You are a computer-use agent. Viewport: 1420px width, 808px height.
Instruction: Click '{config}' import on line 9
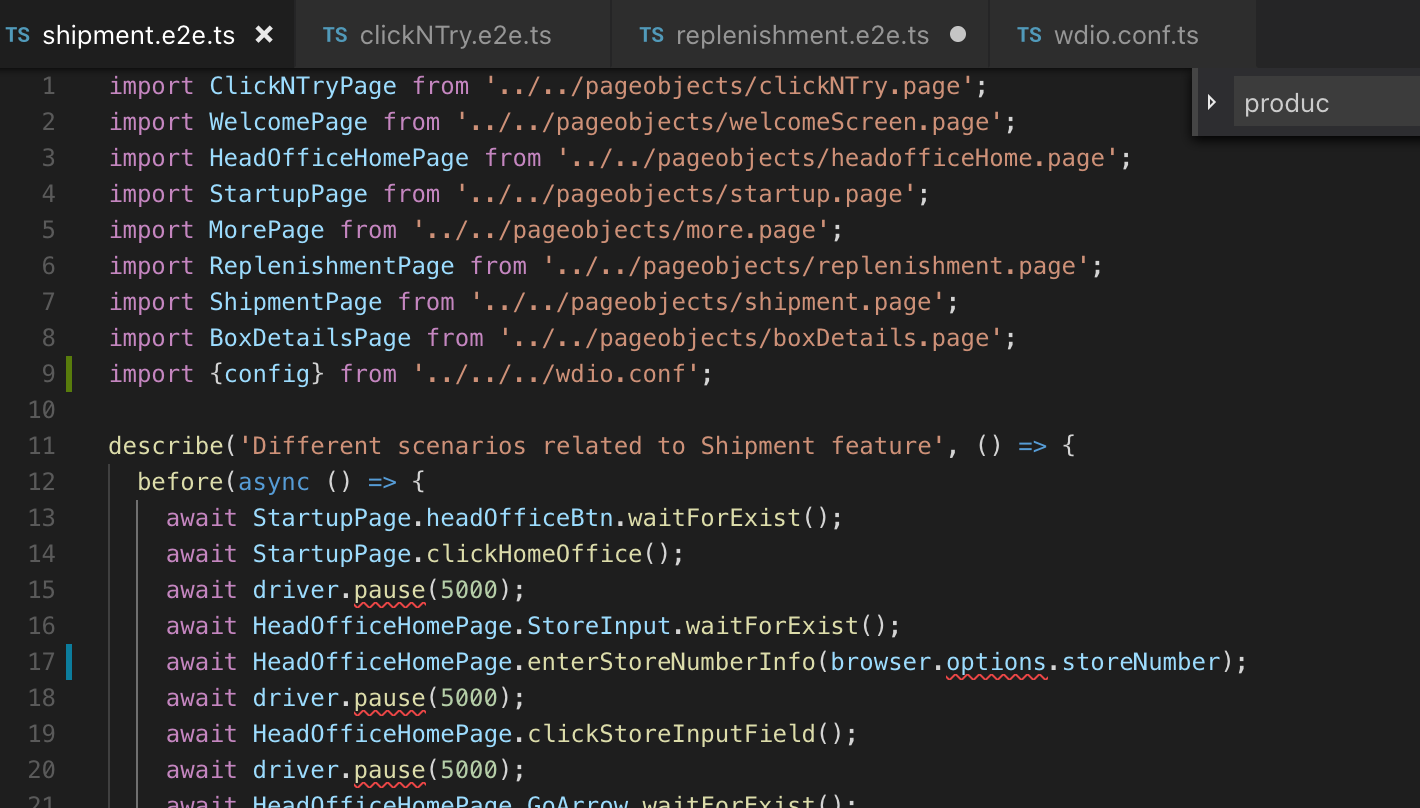[x=267, y=374]
